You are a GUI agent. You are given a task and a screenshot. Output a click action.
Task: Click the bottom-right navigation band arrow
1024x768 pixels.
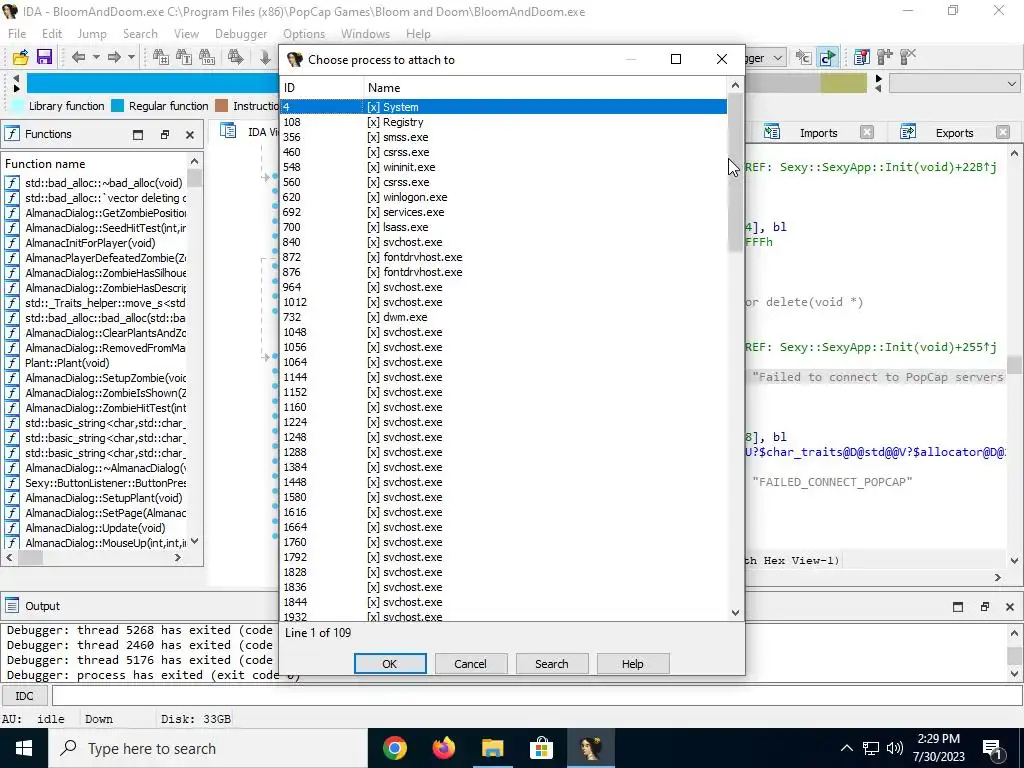(x=878, y=88)
